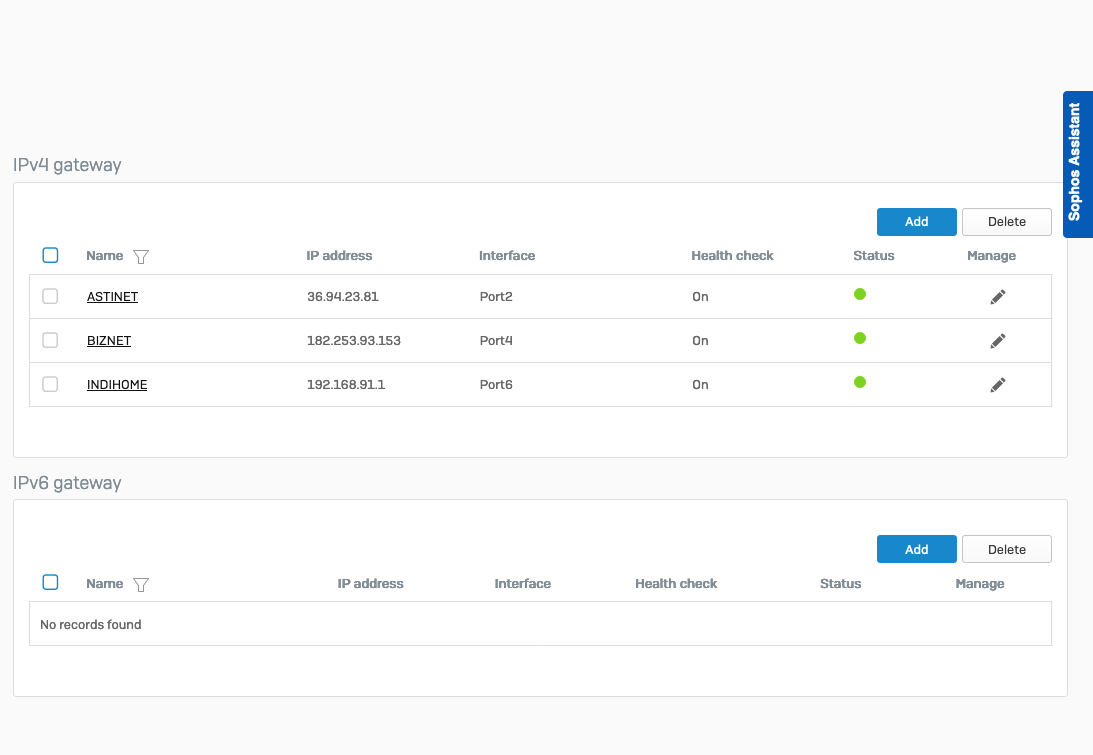Click the IPv4 table Health check header
The image size is (1093, 755).
[x=732, y=256]
